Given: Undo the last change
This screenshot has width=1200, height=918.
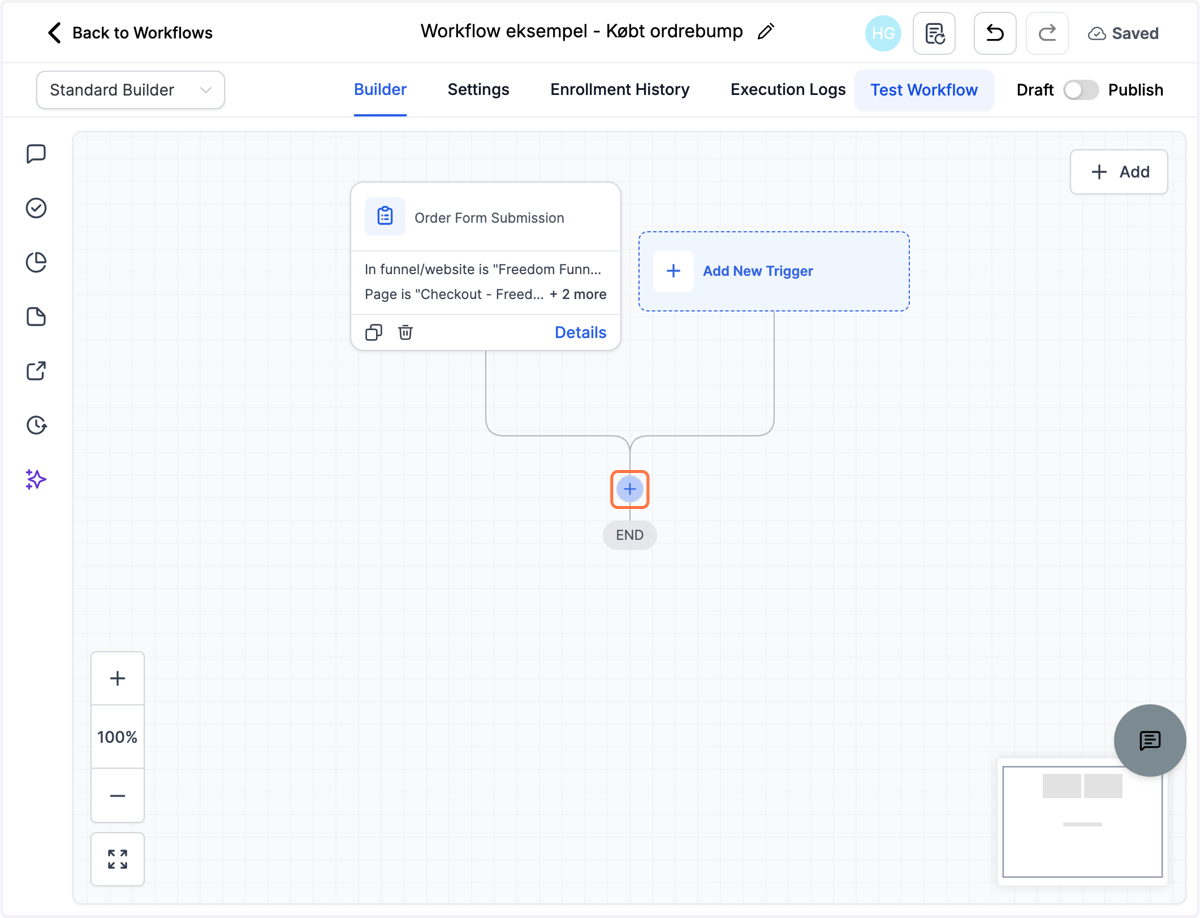Looking at the screenshot, I should (995, 33).
